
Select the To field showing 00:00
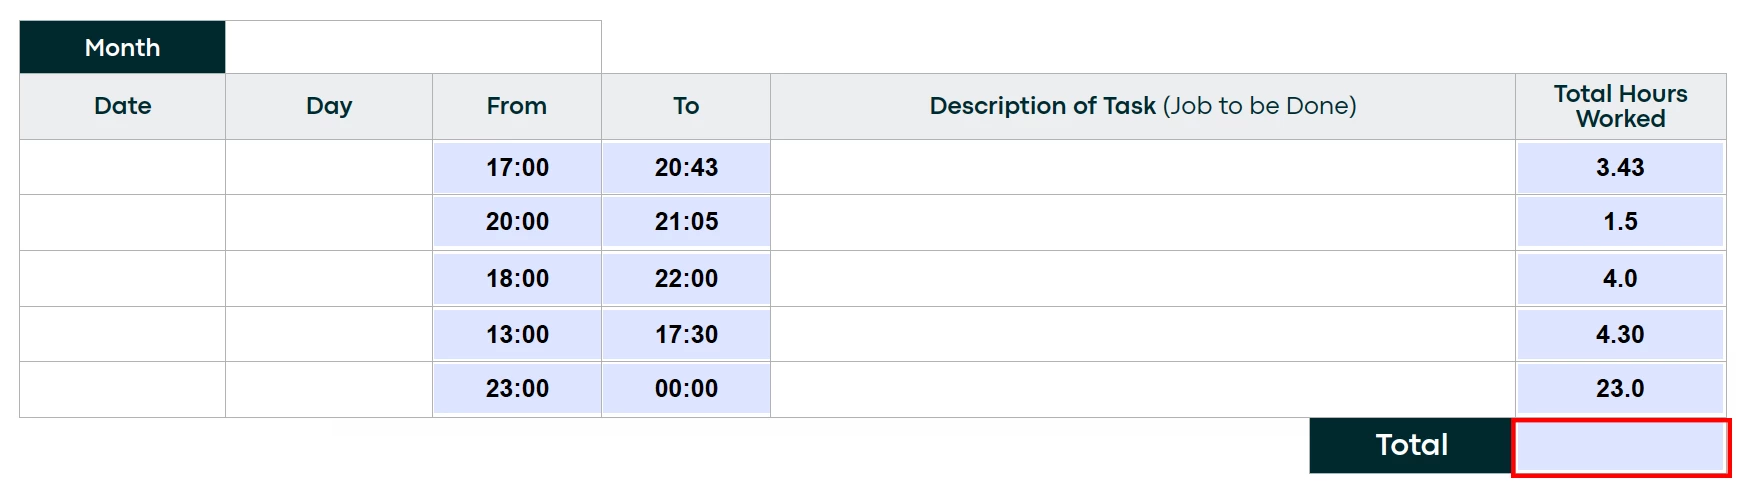(686, 389)
